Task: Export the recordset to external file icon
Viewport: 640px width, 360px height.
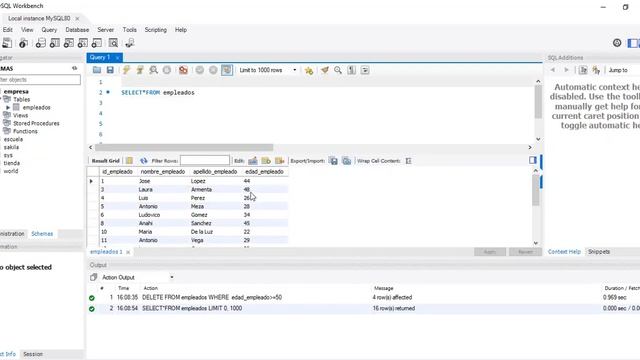Action: click(333, 161)
